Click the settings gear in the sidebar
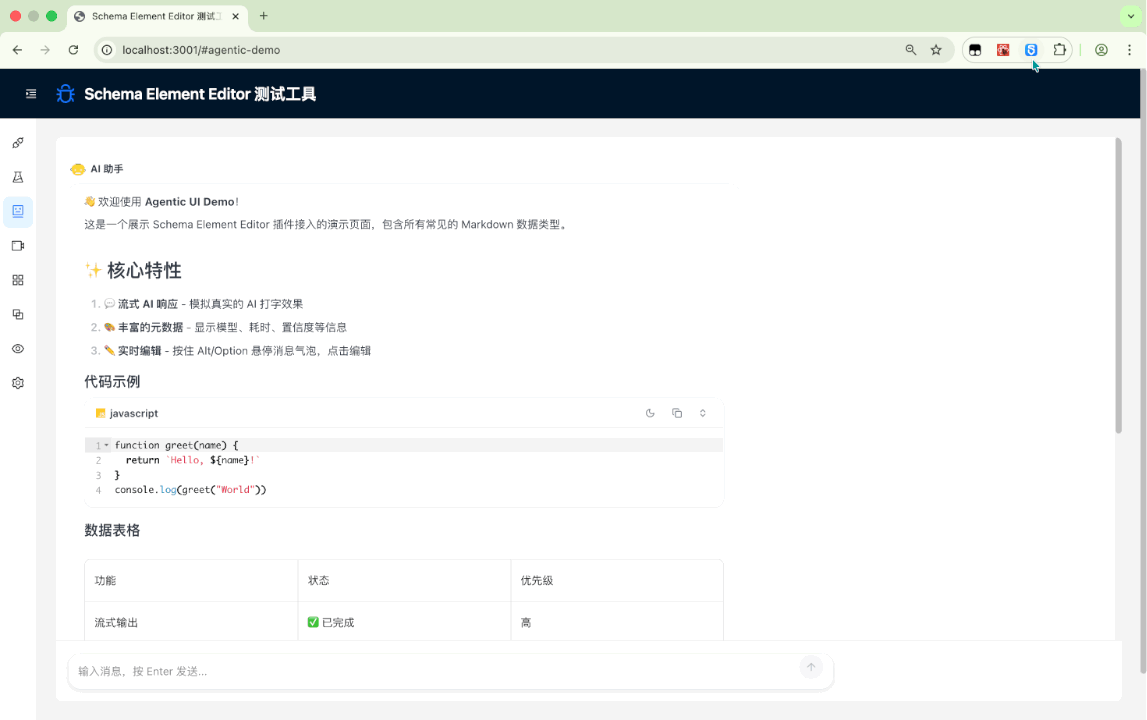The height and width of the screenshot is (720, 1147). pos(18,383)
